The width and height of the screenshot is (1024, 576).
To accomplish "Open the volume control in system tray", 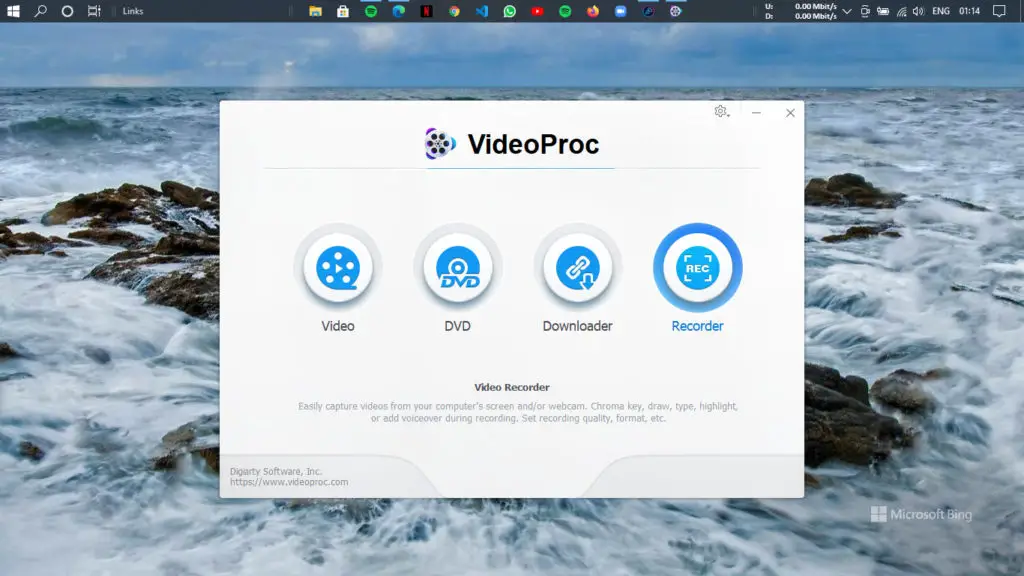I will coord(918,11).
